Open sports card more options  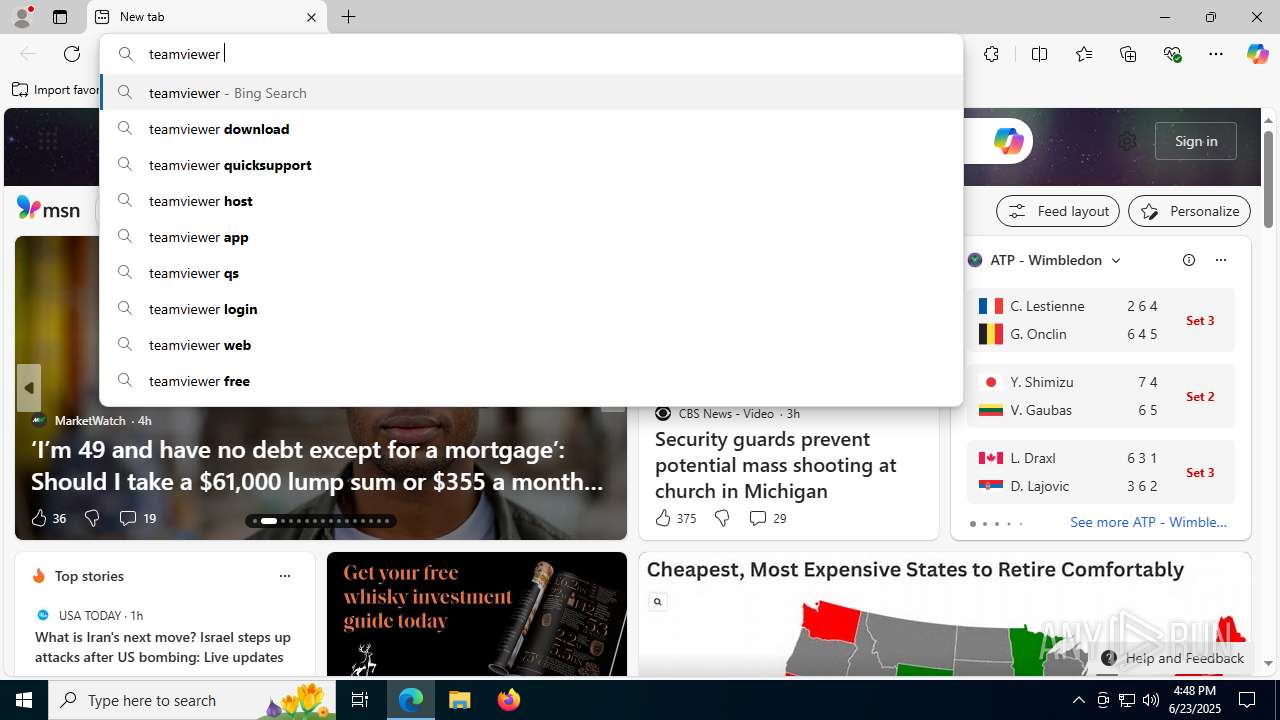click(1221, 260)
